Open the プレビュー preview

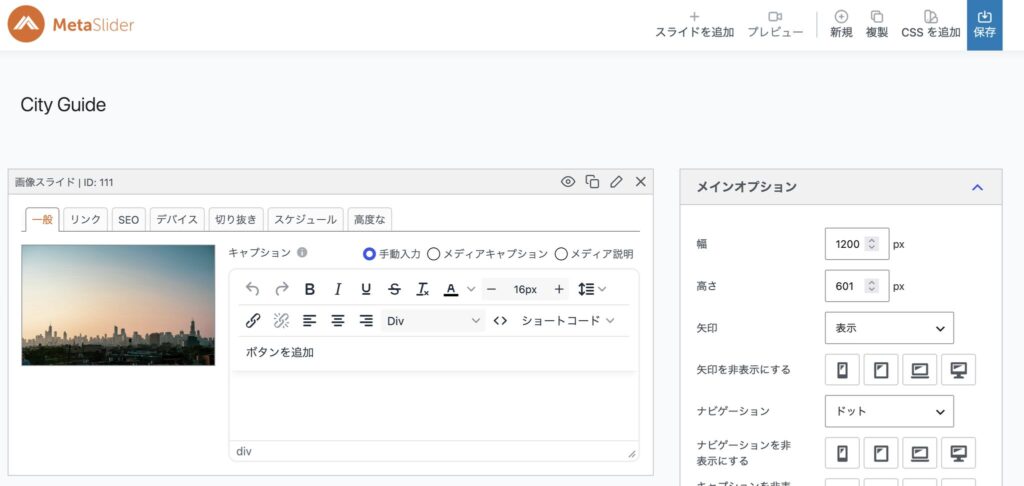pyautogui.click(x=775, y=24)
